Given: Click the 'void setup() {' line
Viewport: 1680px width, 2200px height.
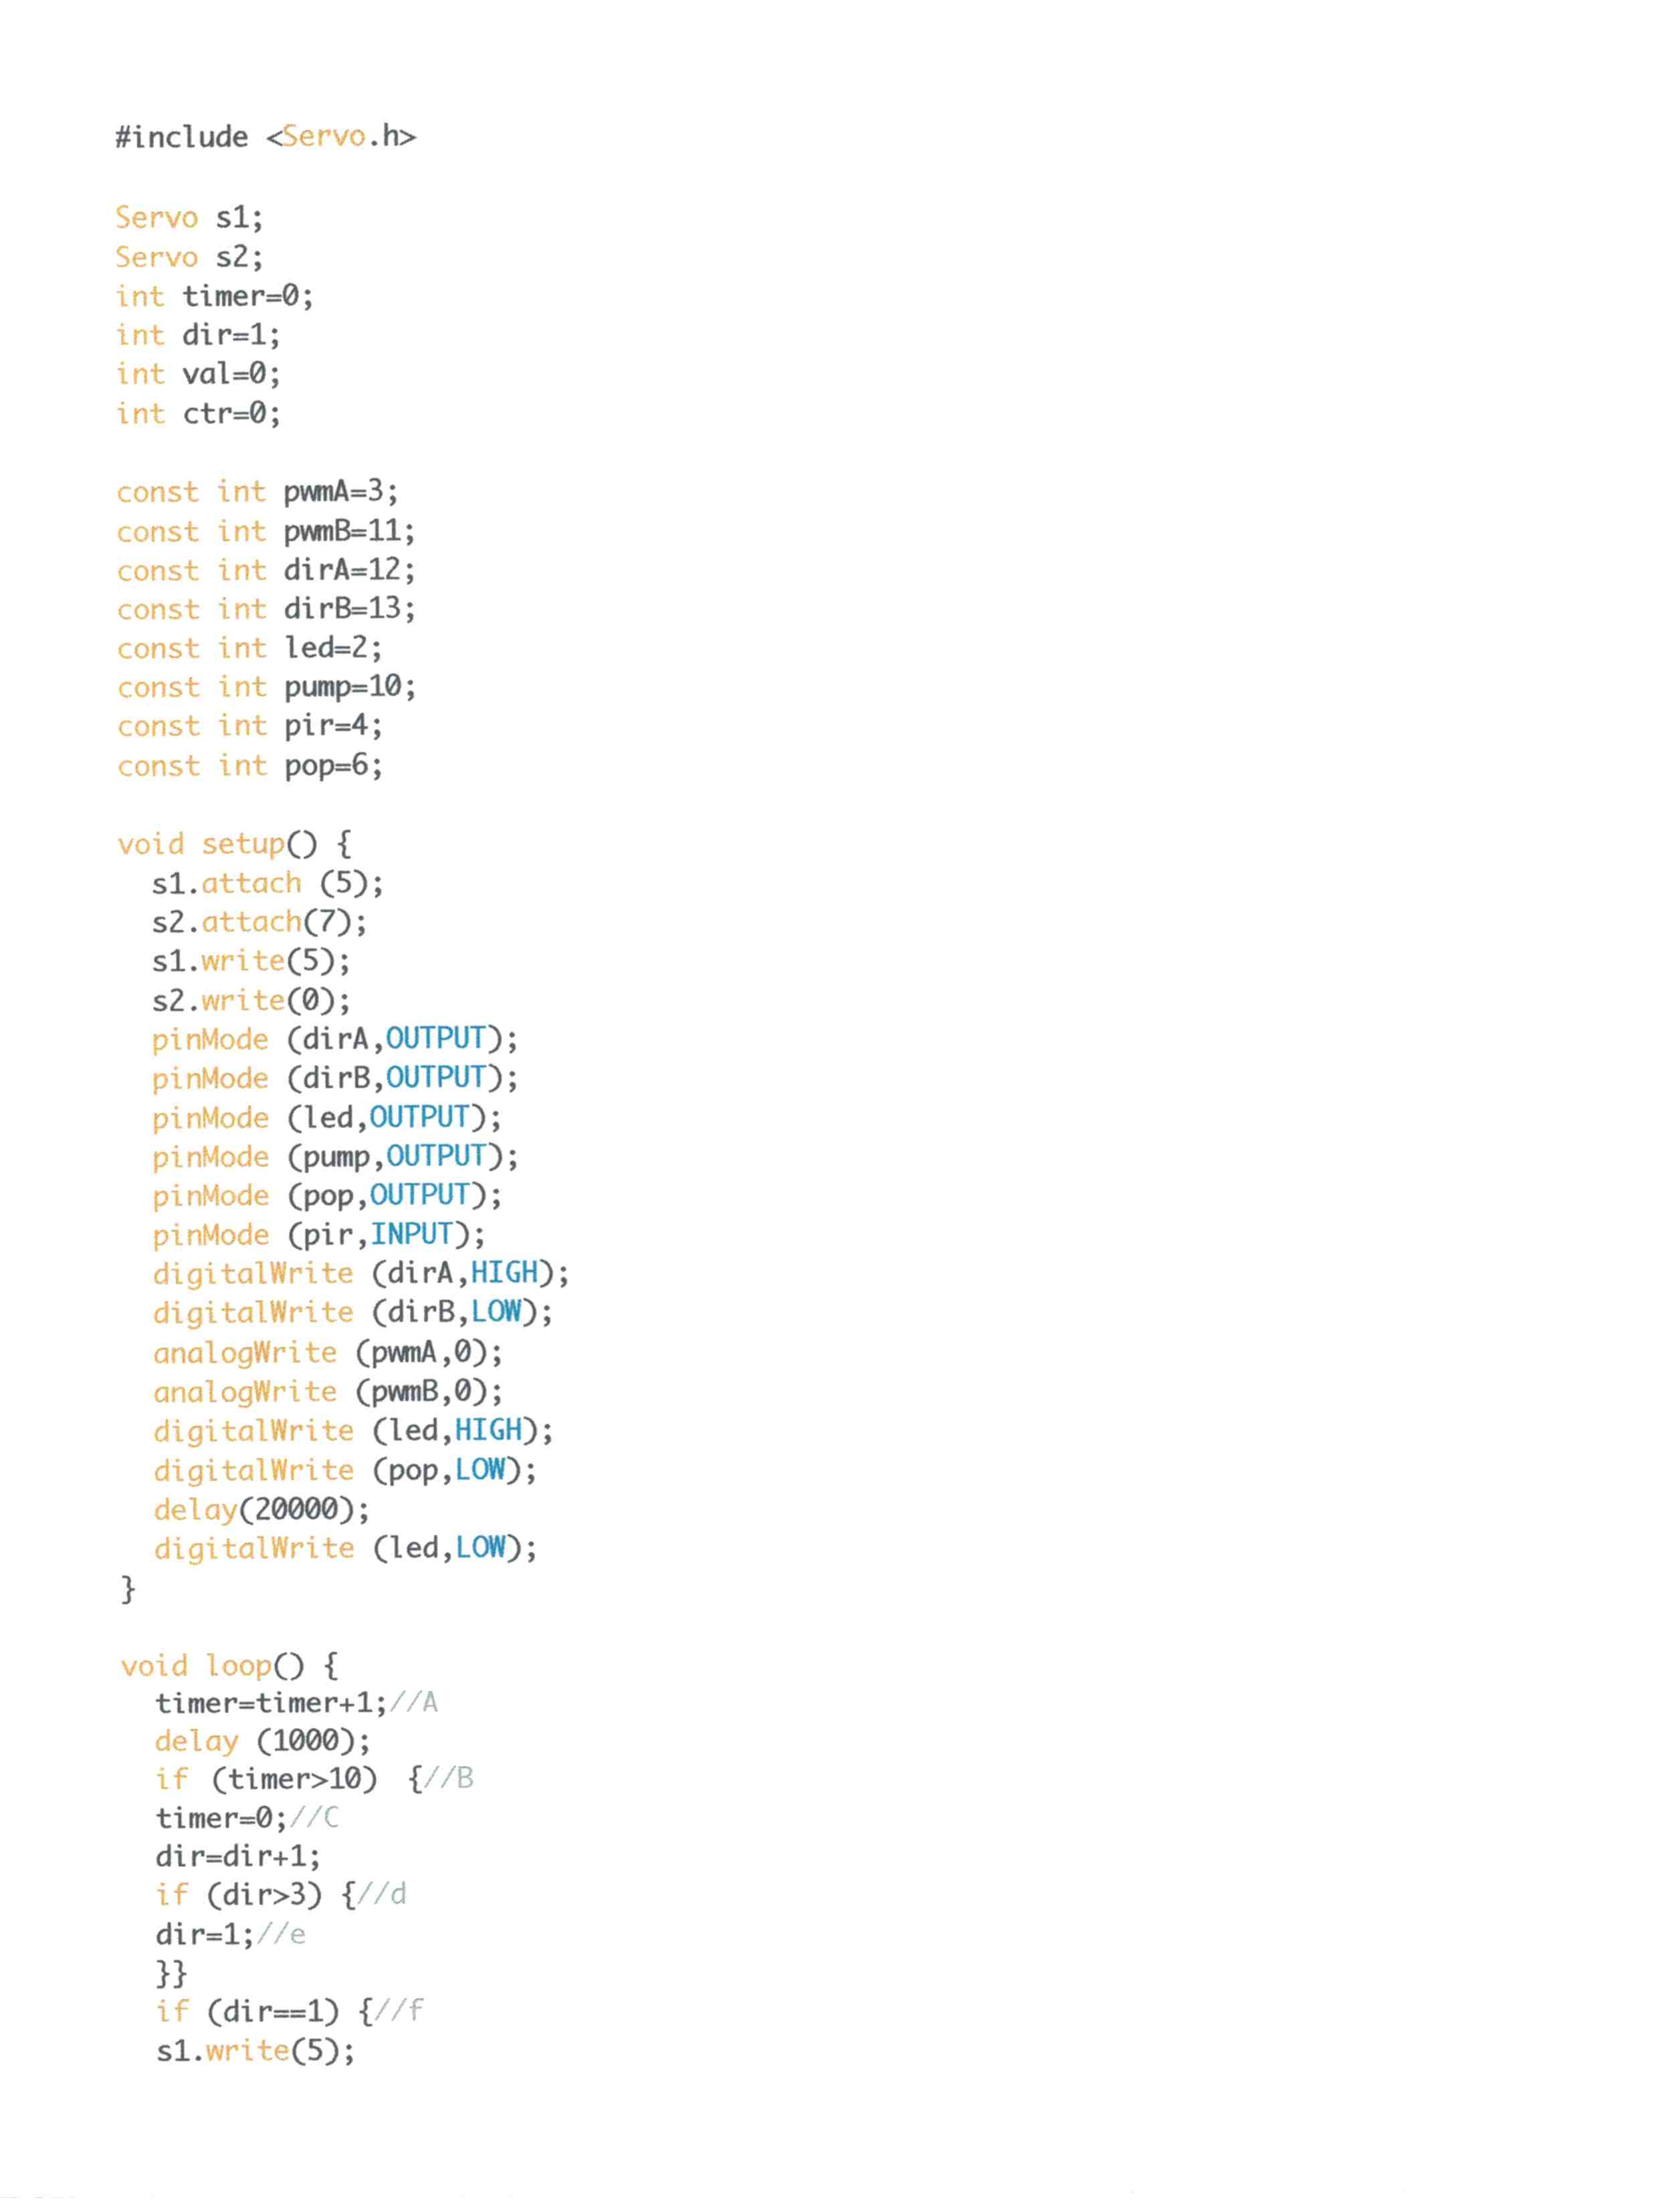Looking at the screenshot, I should click(x=234, y=845).
